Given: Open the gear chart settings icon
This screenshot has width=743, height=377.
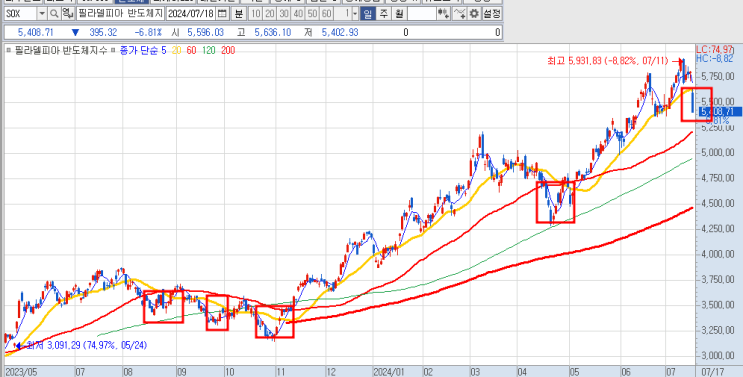Looking at the screenshot, I should (474, 14).
